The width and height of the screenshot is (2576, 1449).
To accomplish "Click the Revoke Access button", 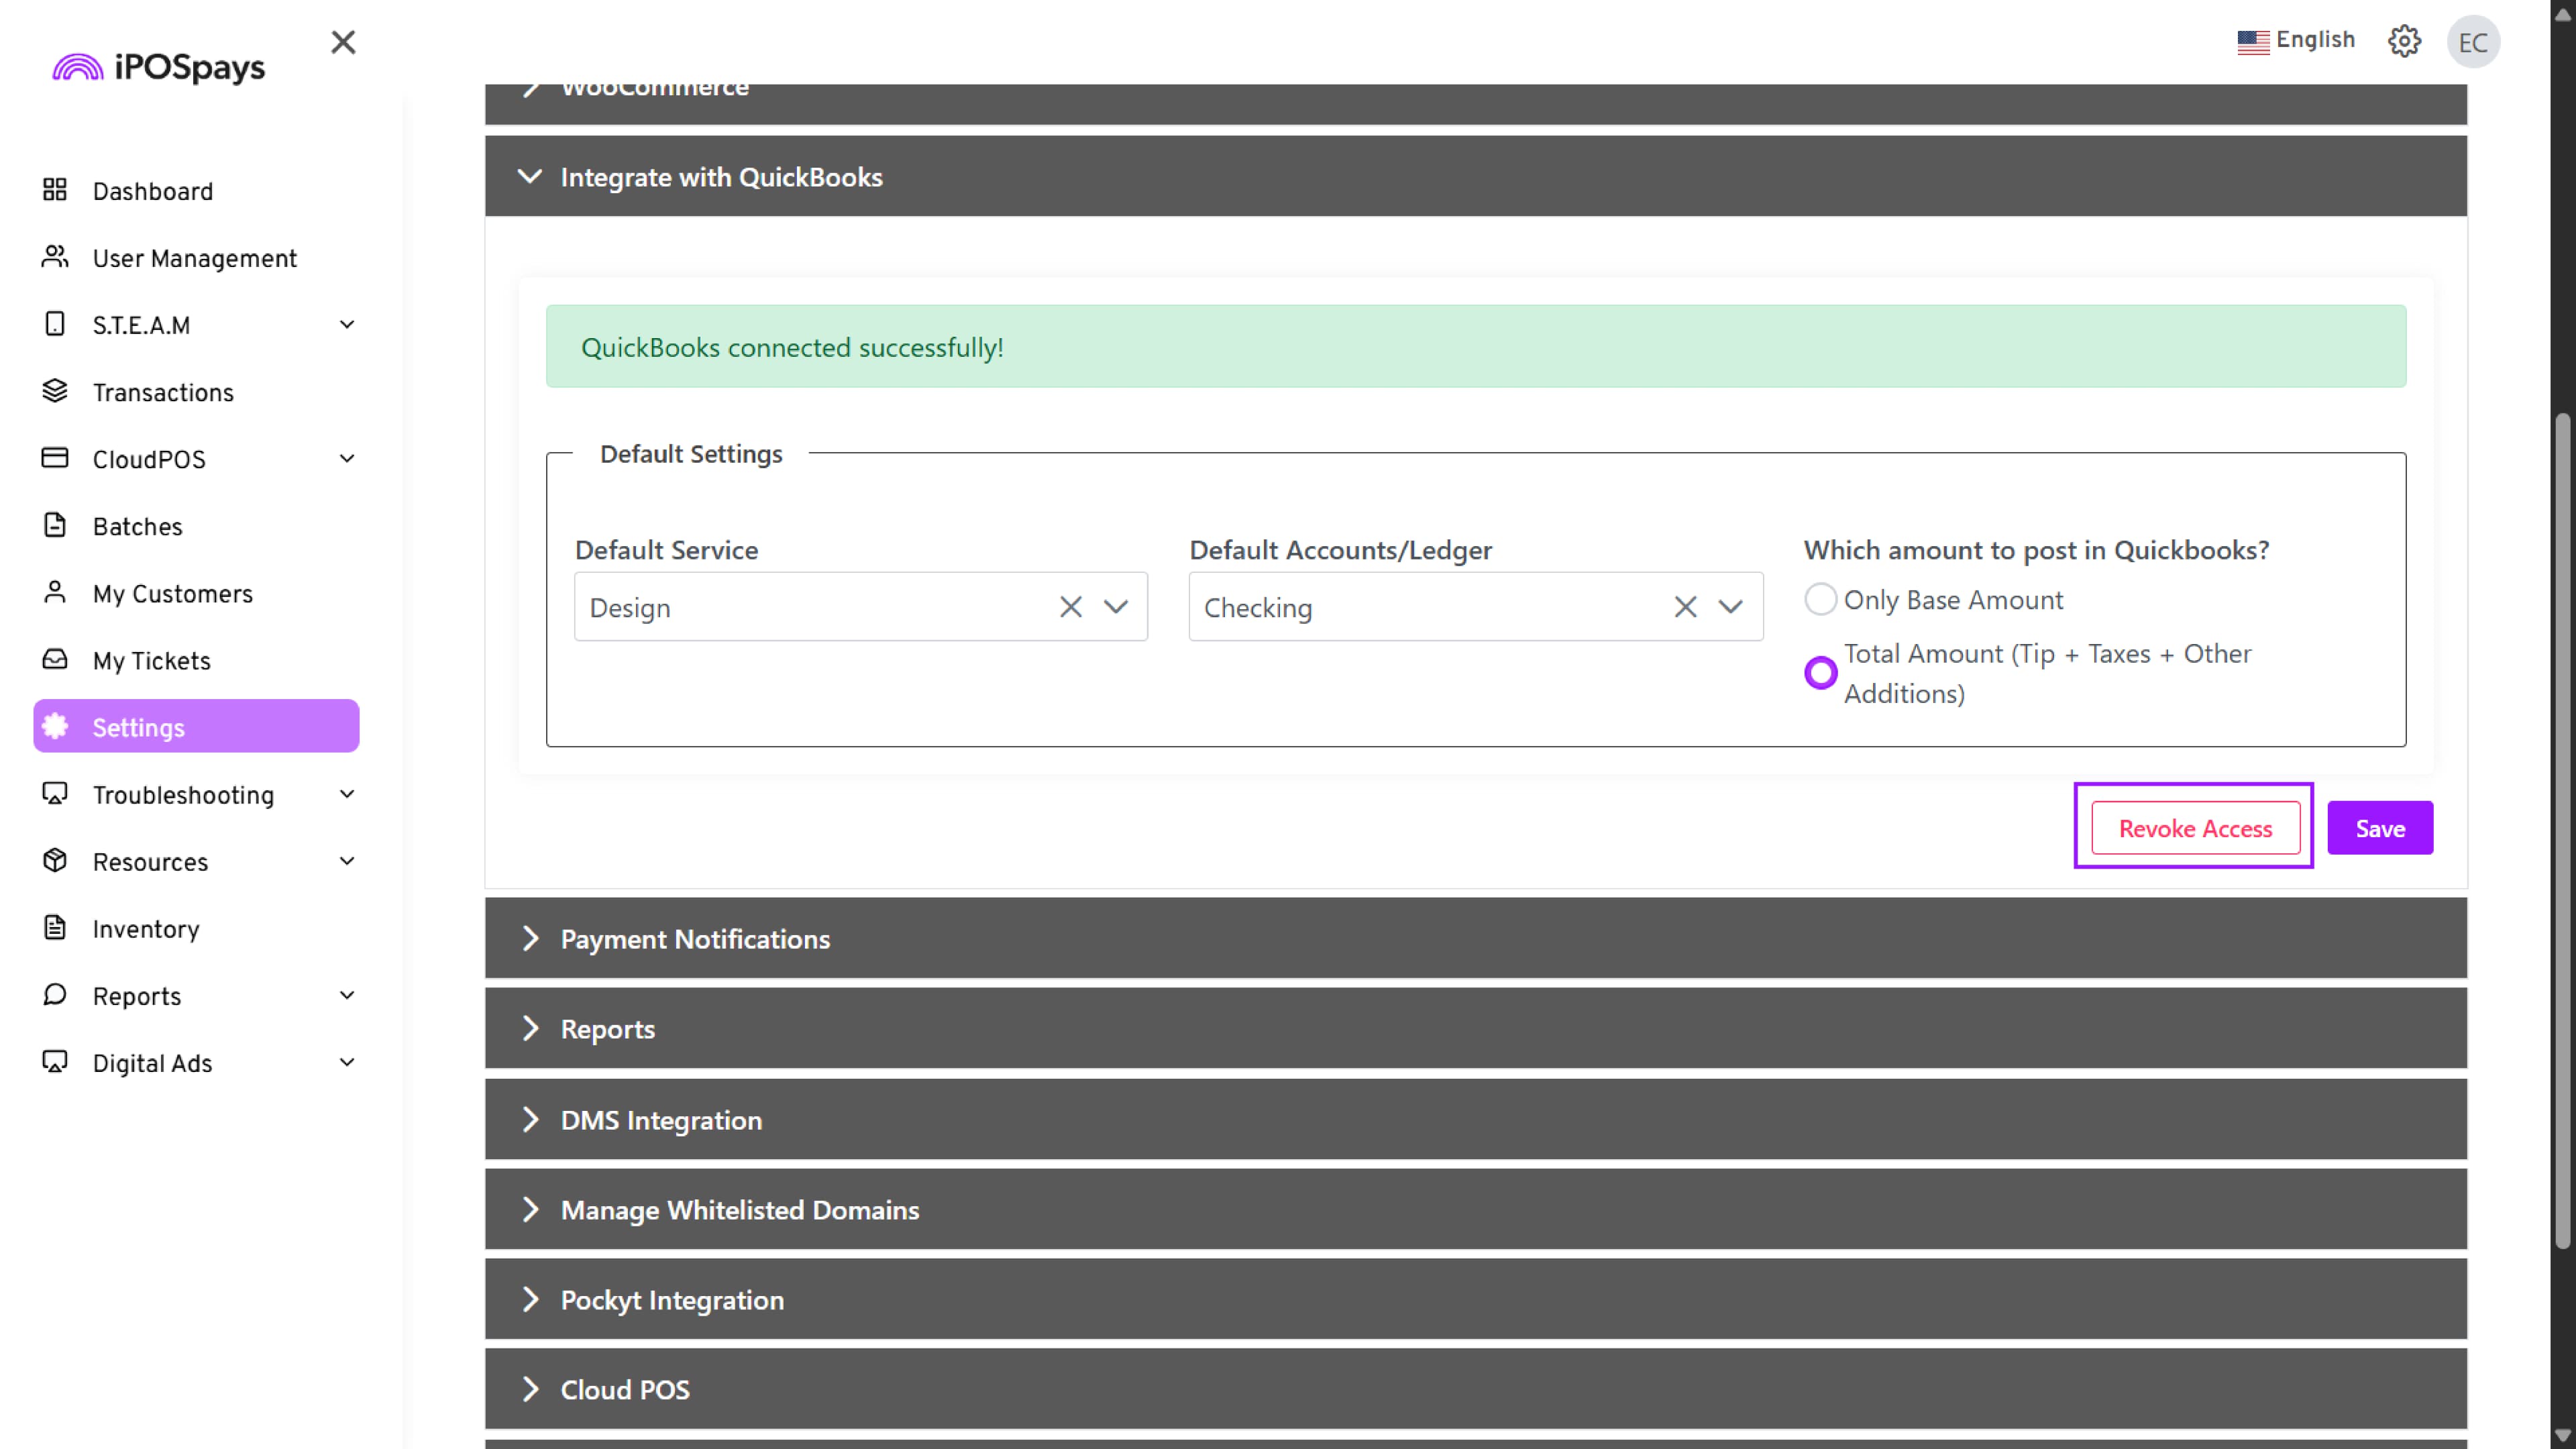I will (x=2195, y=828).
